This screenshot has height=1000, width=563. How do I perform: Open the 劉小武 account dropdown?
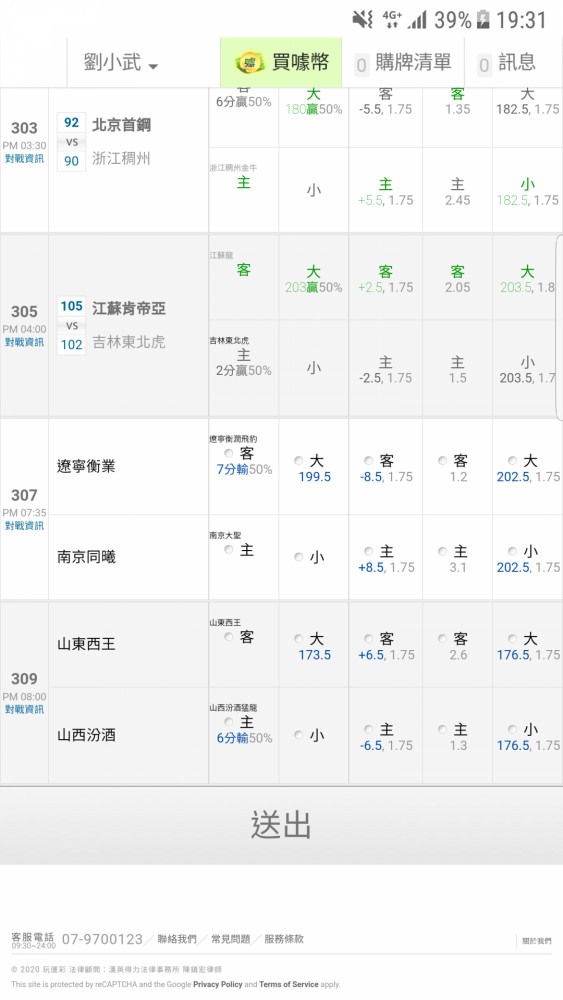121,62
